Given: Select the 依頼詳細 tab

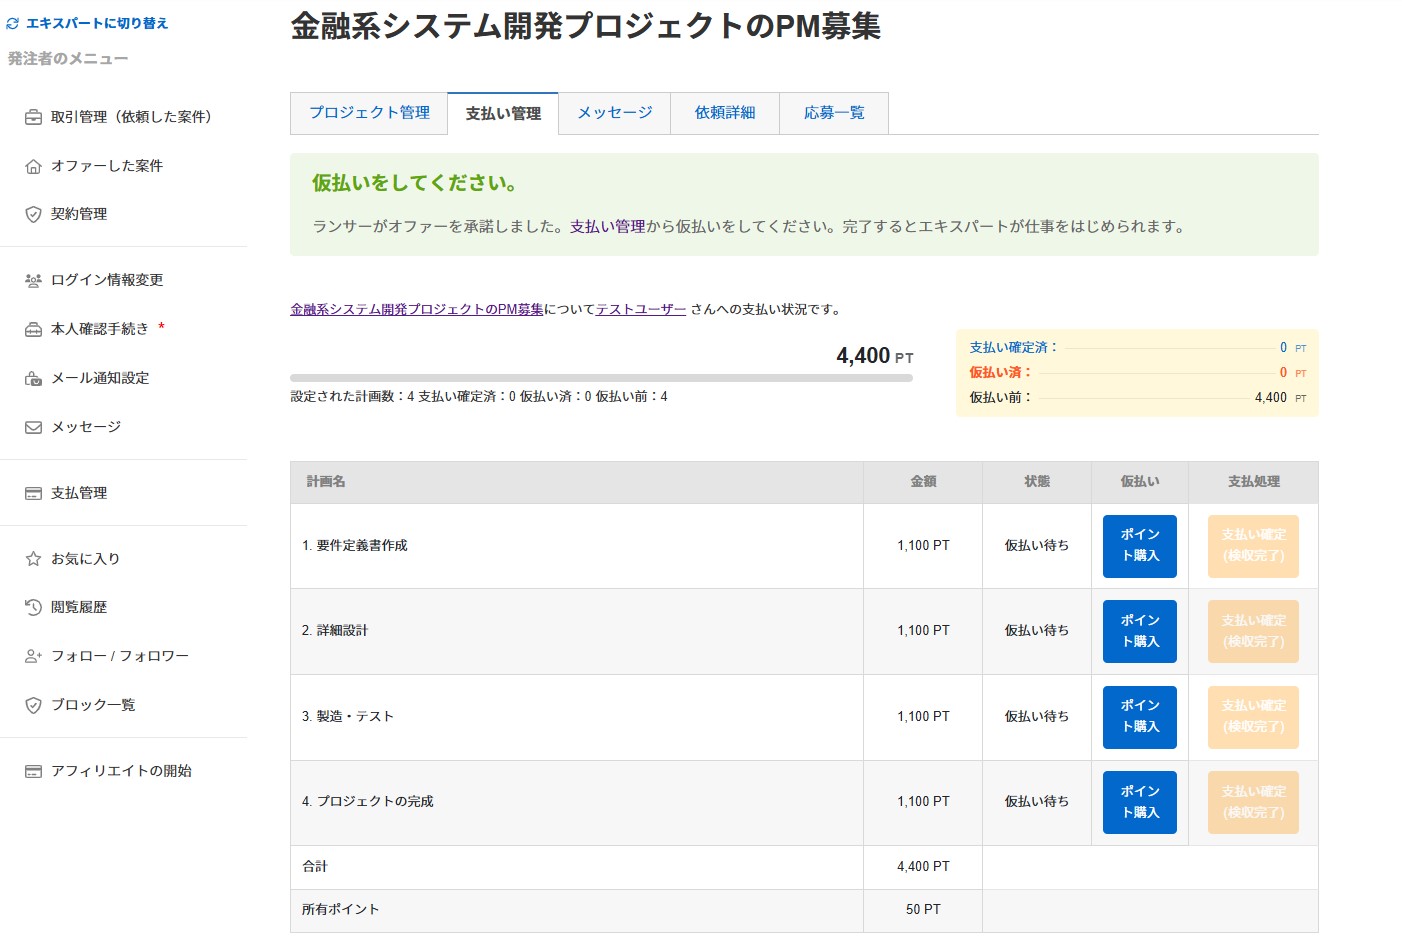Looking at the screenshot, I should (725, 113).
